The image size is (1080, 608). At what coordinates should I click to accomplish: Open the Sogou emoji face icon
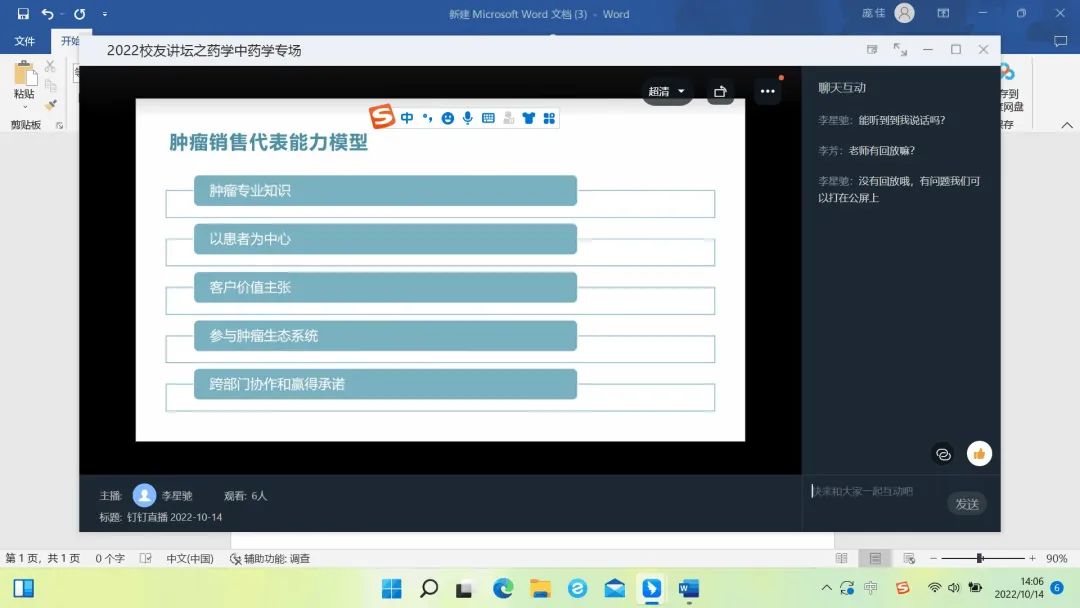[x=447, y=118]
